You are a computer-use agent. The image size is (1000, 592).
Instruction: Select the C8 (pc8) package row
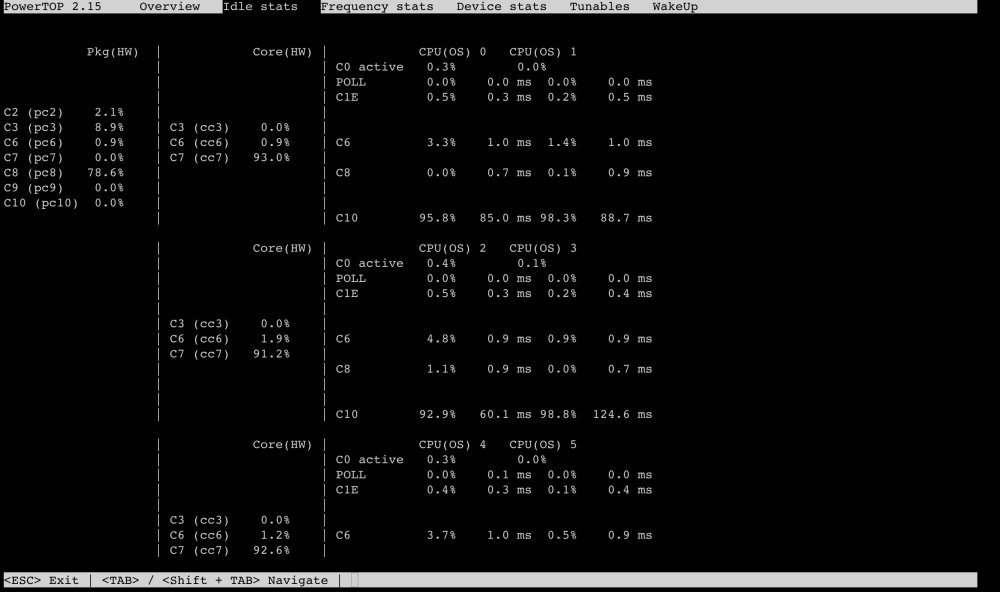64,173
